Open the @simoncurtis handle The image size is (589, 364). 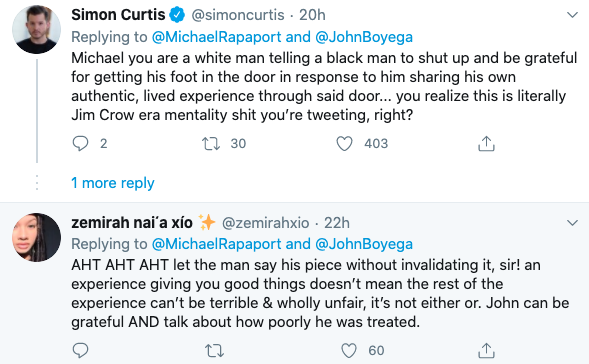pos(238,15)
